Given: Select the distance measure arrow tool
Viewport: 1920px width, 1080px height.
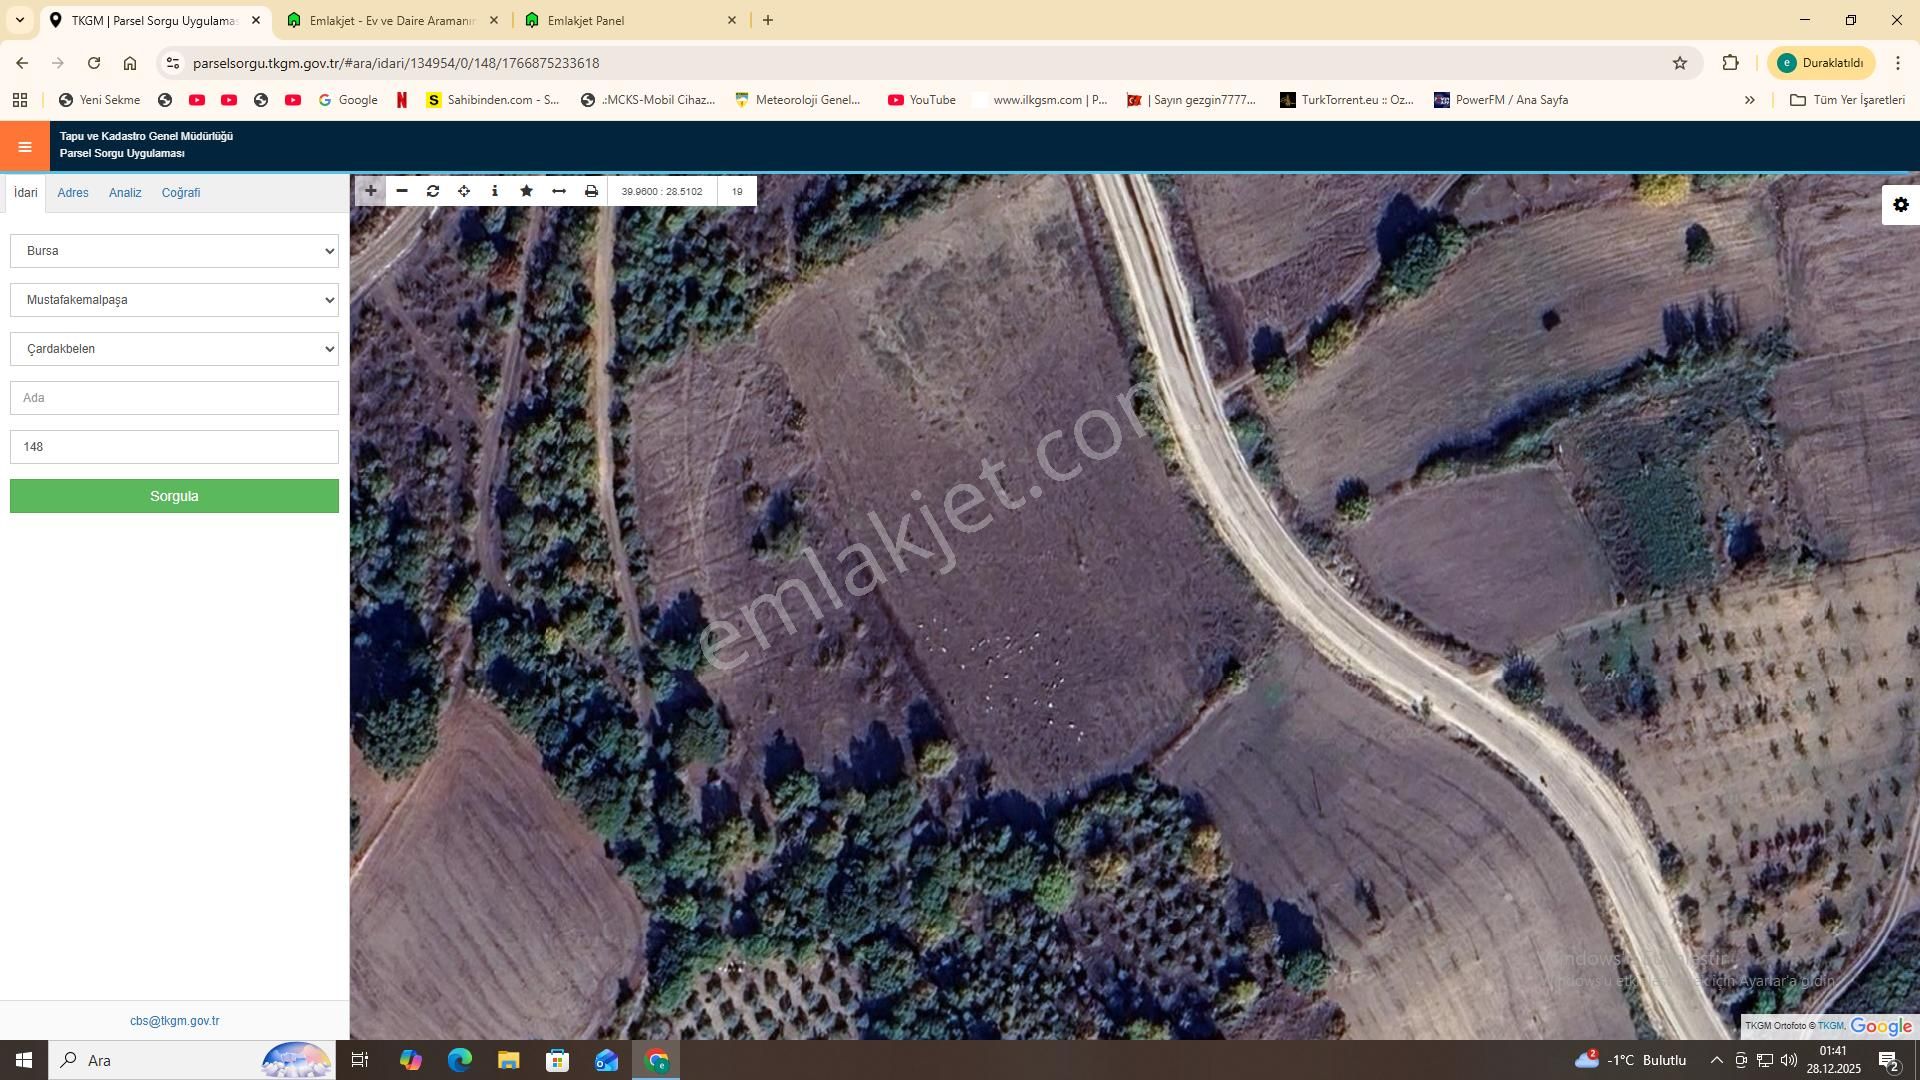Looking at the screenshot, I should (x=559, y=191).
